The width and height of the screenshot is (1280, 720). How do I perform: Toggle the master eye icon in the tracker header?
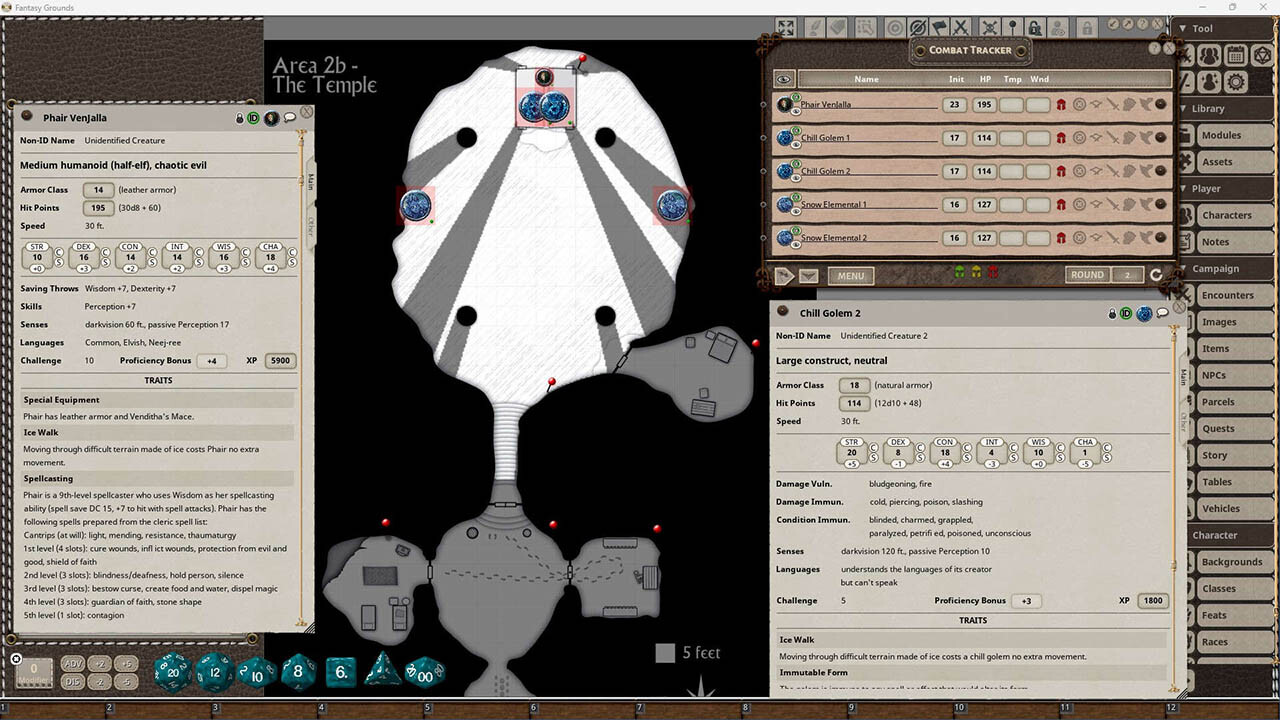[x=784, y=78]
